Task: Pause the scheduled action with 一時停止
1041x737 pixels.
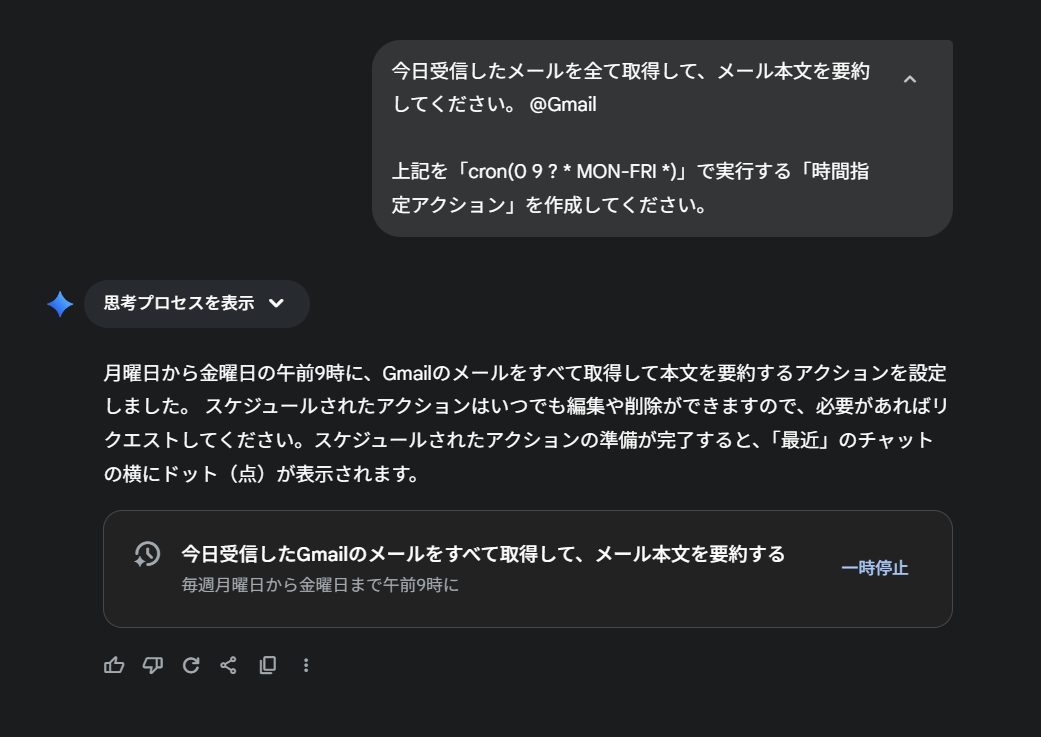Action: point(874,568)
